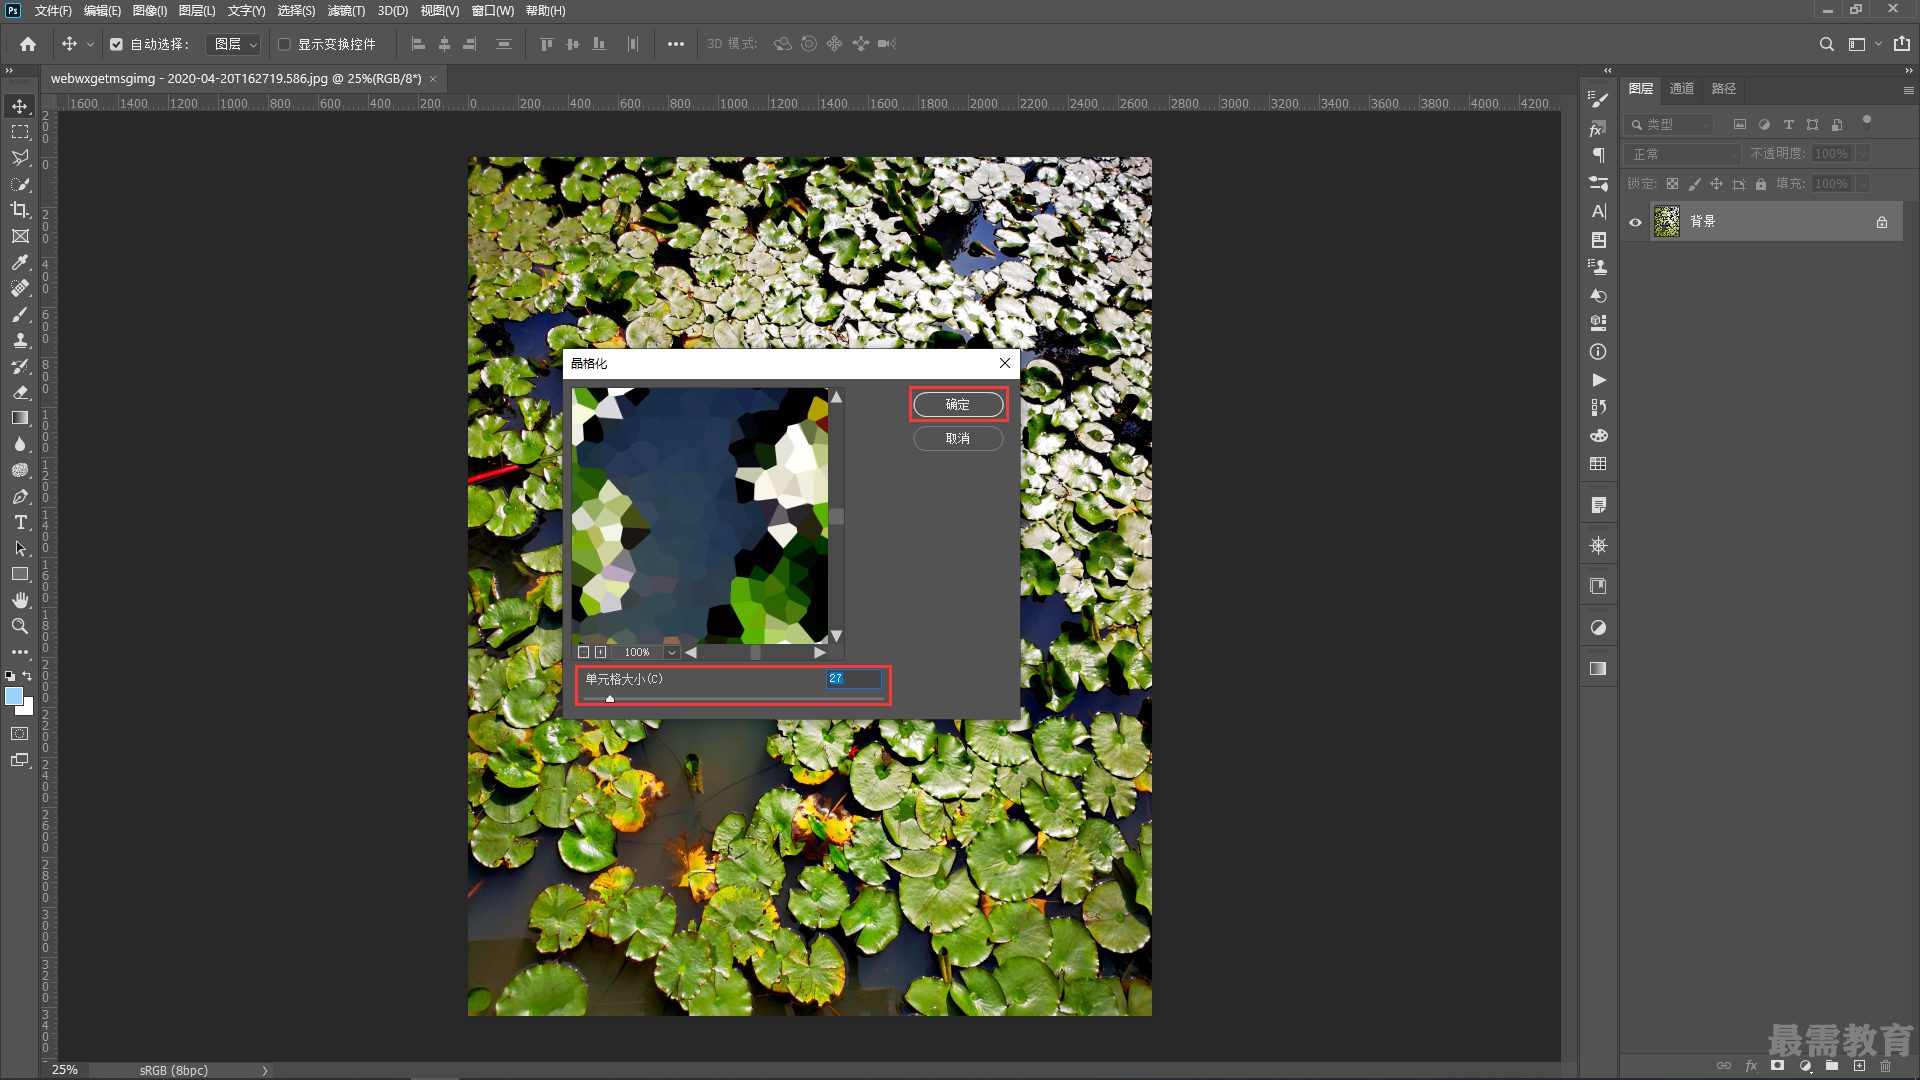Toggle lock transparent pixels icon
This screenshot has width=1920, height=1080.
(1672, 184)
